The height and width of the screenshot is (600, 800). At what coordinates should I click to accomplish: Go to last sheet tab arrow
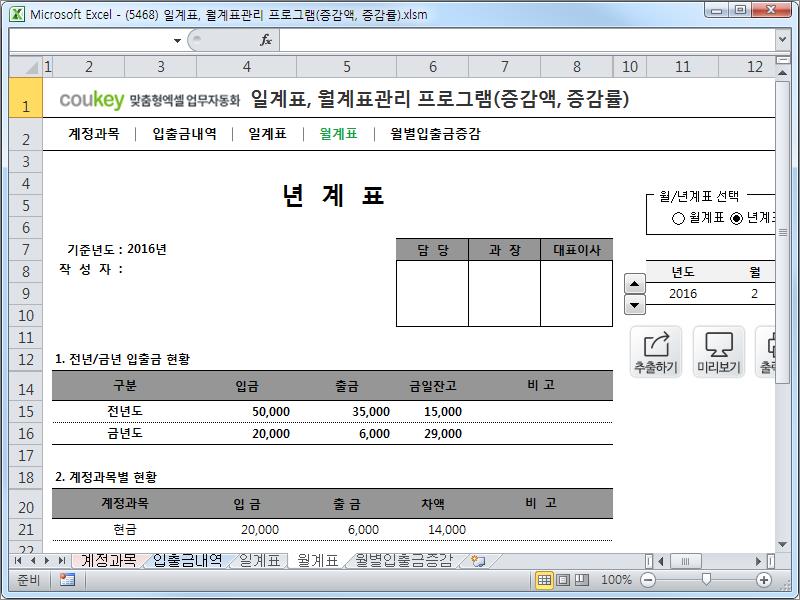point(62,561)
